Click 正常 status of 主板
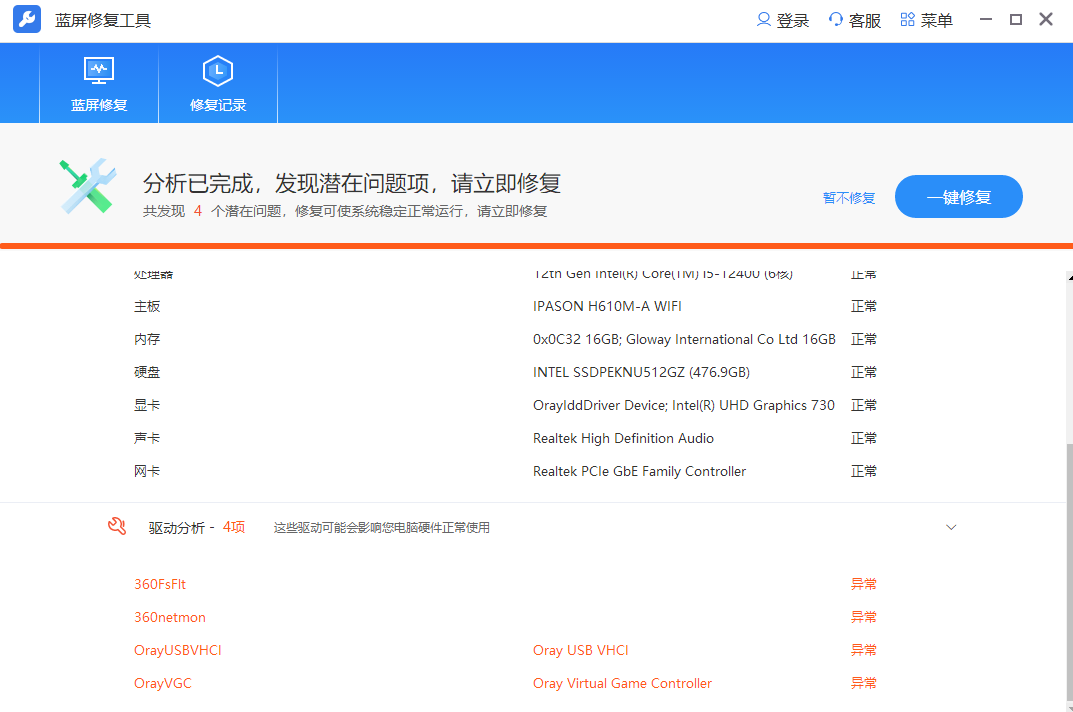 [864, 306]
